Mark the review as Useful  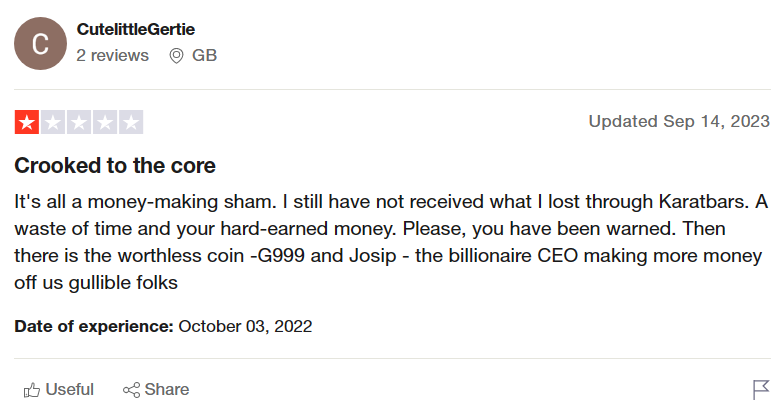58,390
